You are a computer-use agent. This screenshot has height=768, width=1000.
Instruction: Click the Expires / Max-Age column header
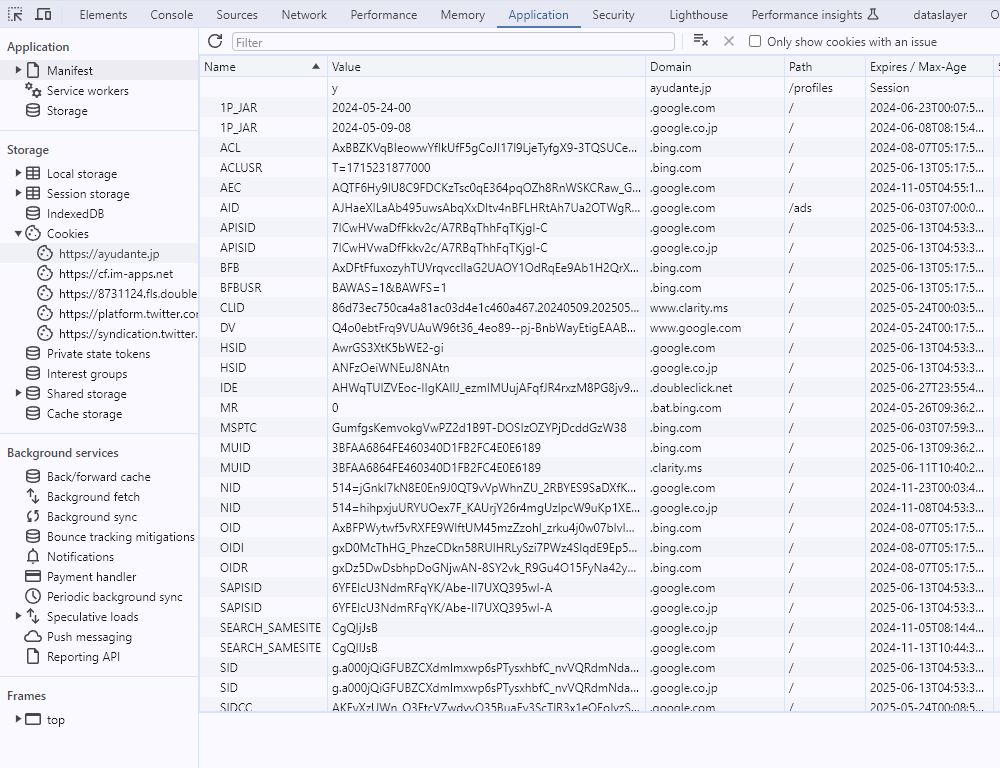[929, 66]
